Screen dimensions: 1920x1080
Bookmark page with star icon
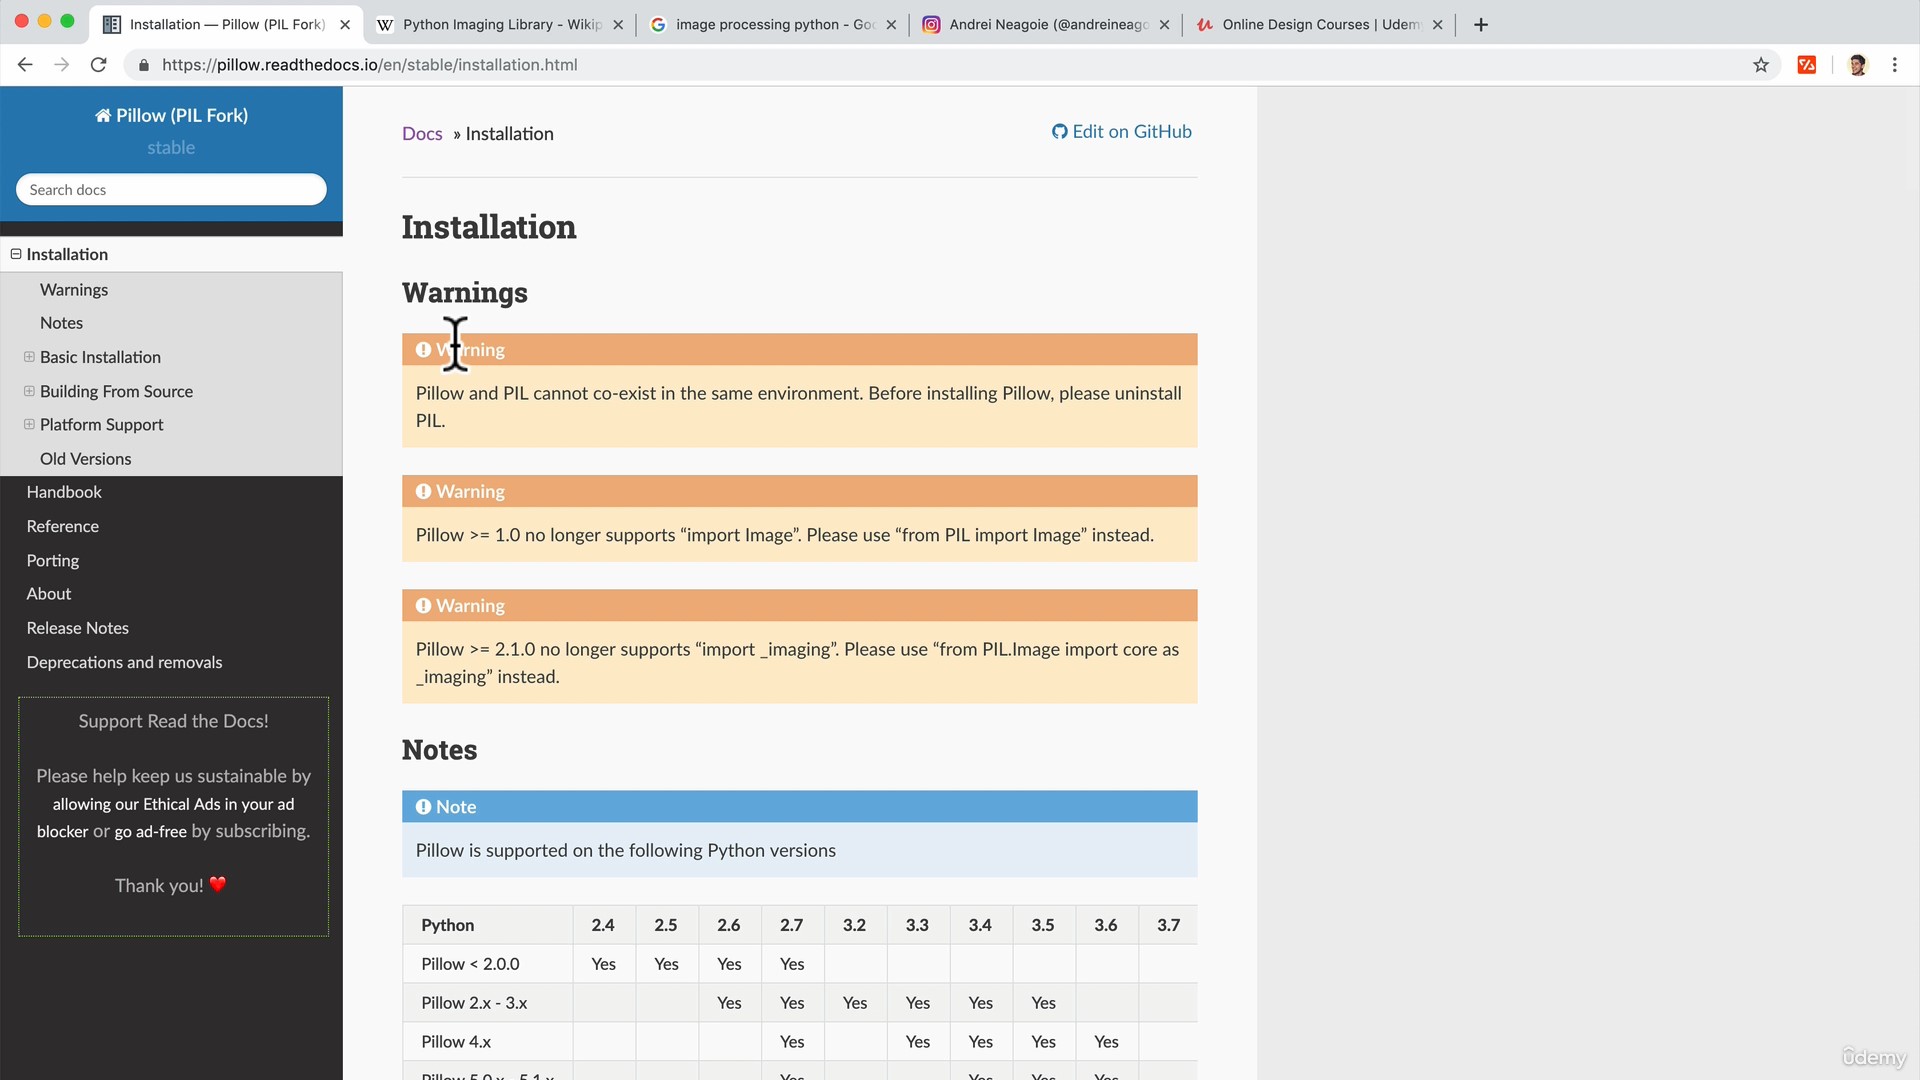(1761, 65)
